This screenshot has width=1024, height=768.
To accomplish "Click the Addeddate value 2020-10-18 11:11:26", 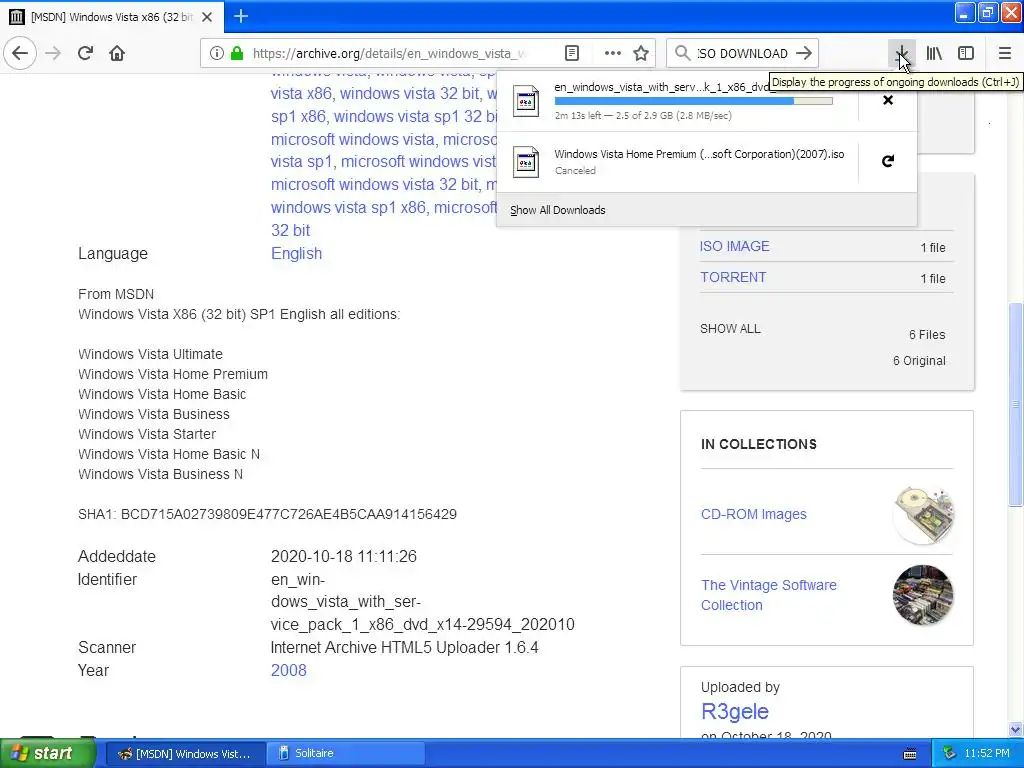I will 344,556.
